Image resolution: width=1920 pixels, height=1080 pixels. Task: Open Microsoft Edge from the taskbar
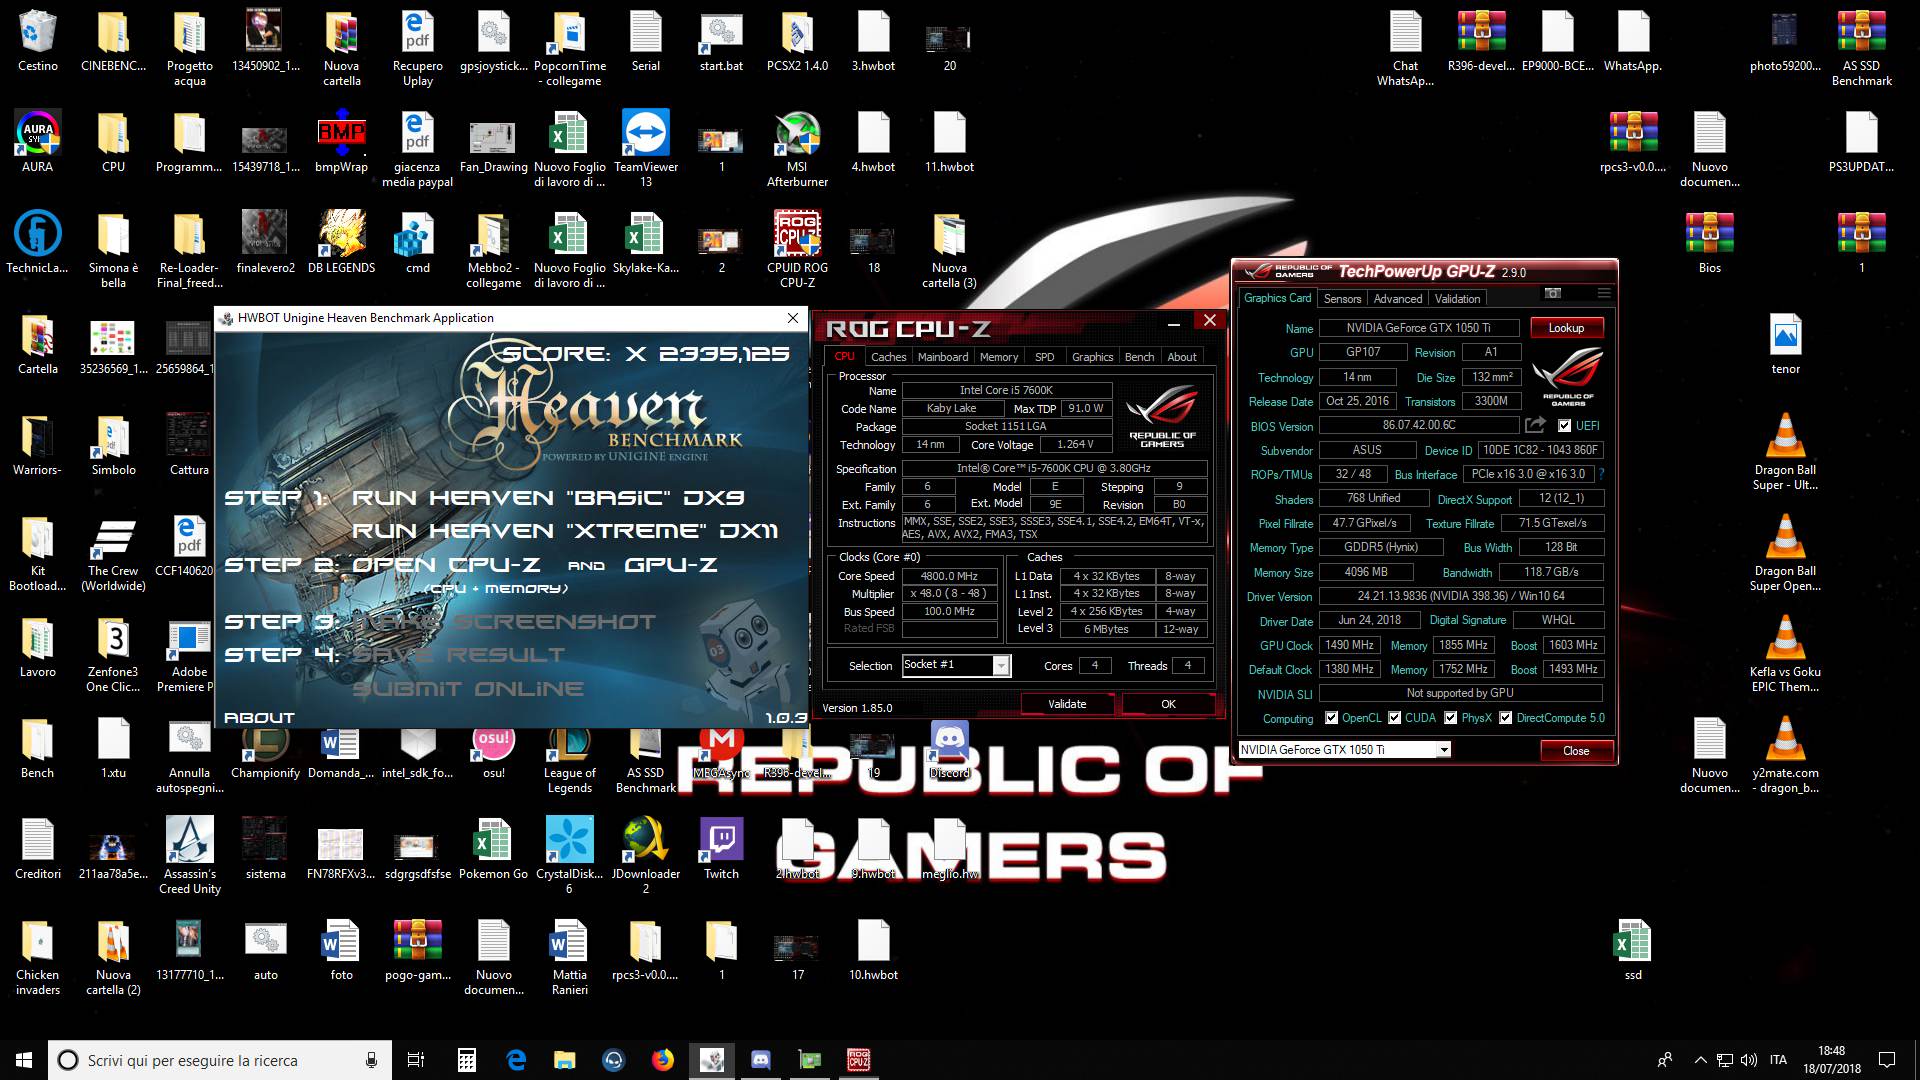point(516,1060)
